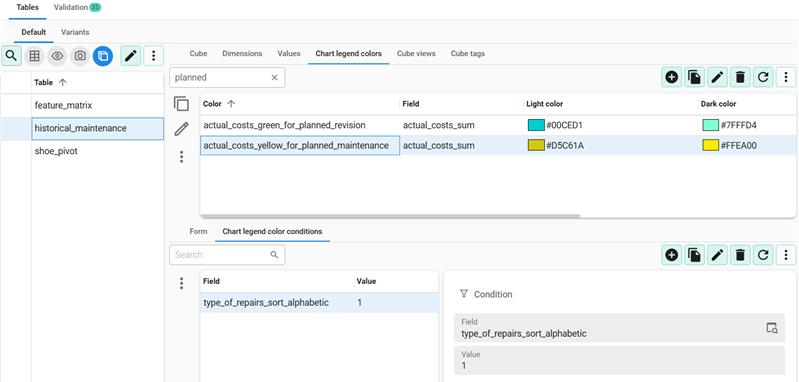Edit the selected color condition
This screenshot has width=799, height=382.
(x=717, y=255)
